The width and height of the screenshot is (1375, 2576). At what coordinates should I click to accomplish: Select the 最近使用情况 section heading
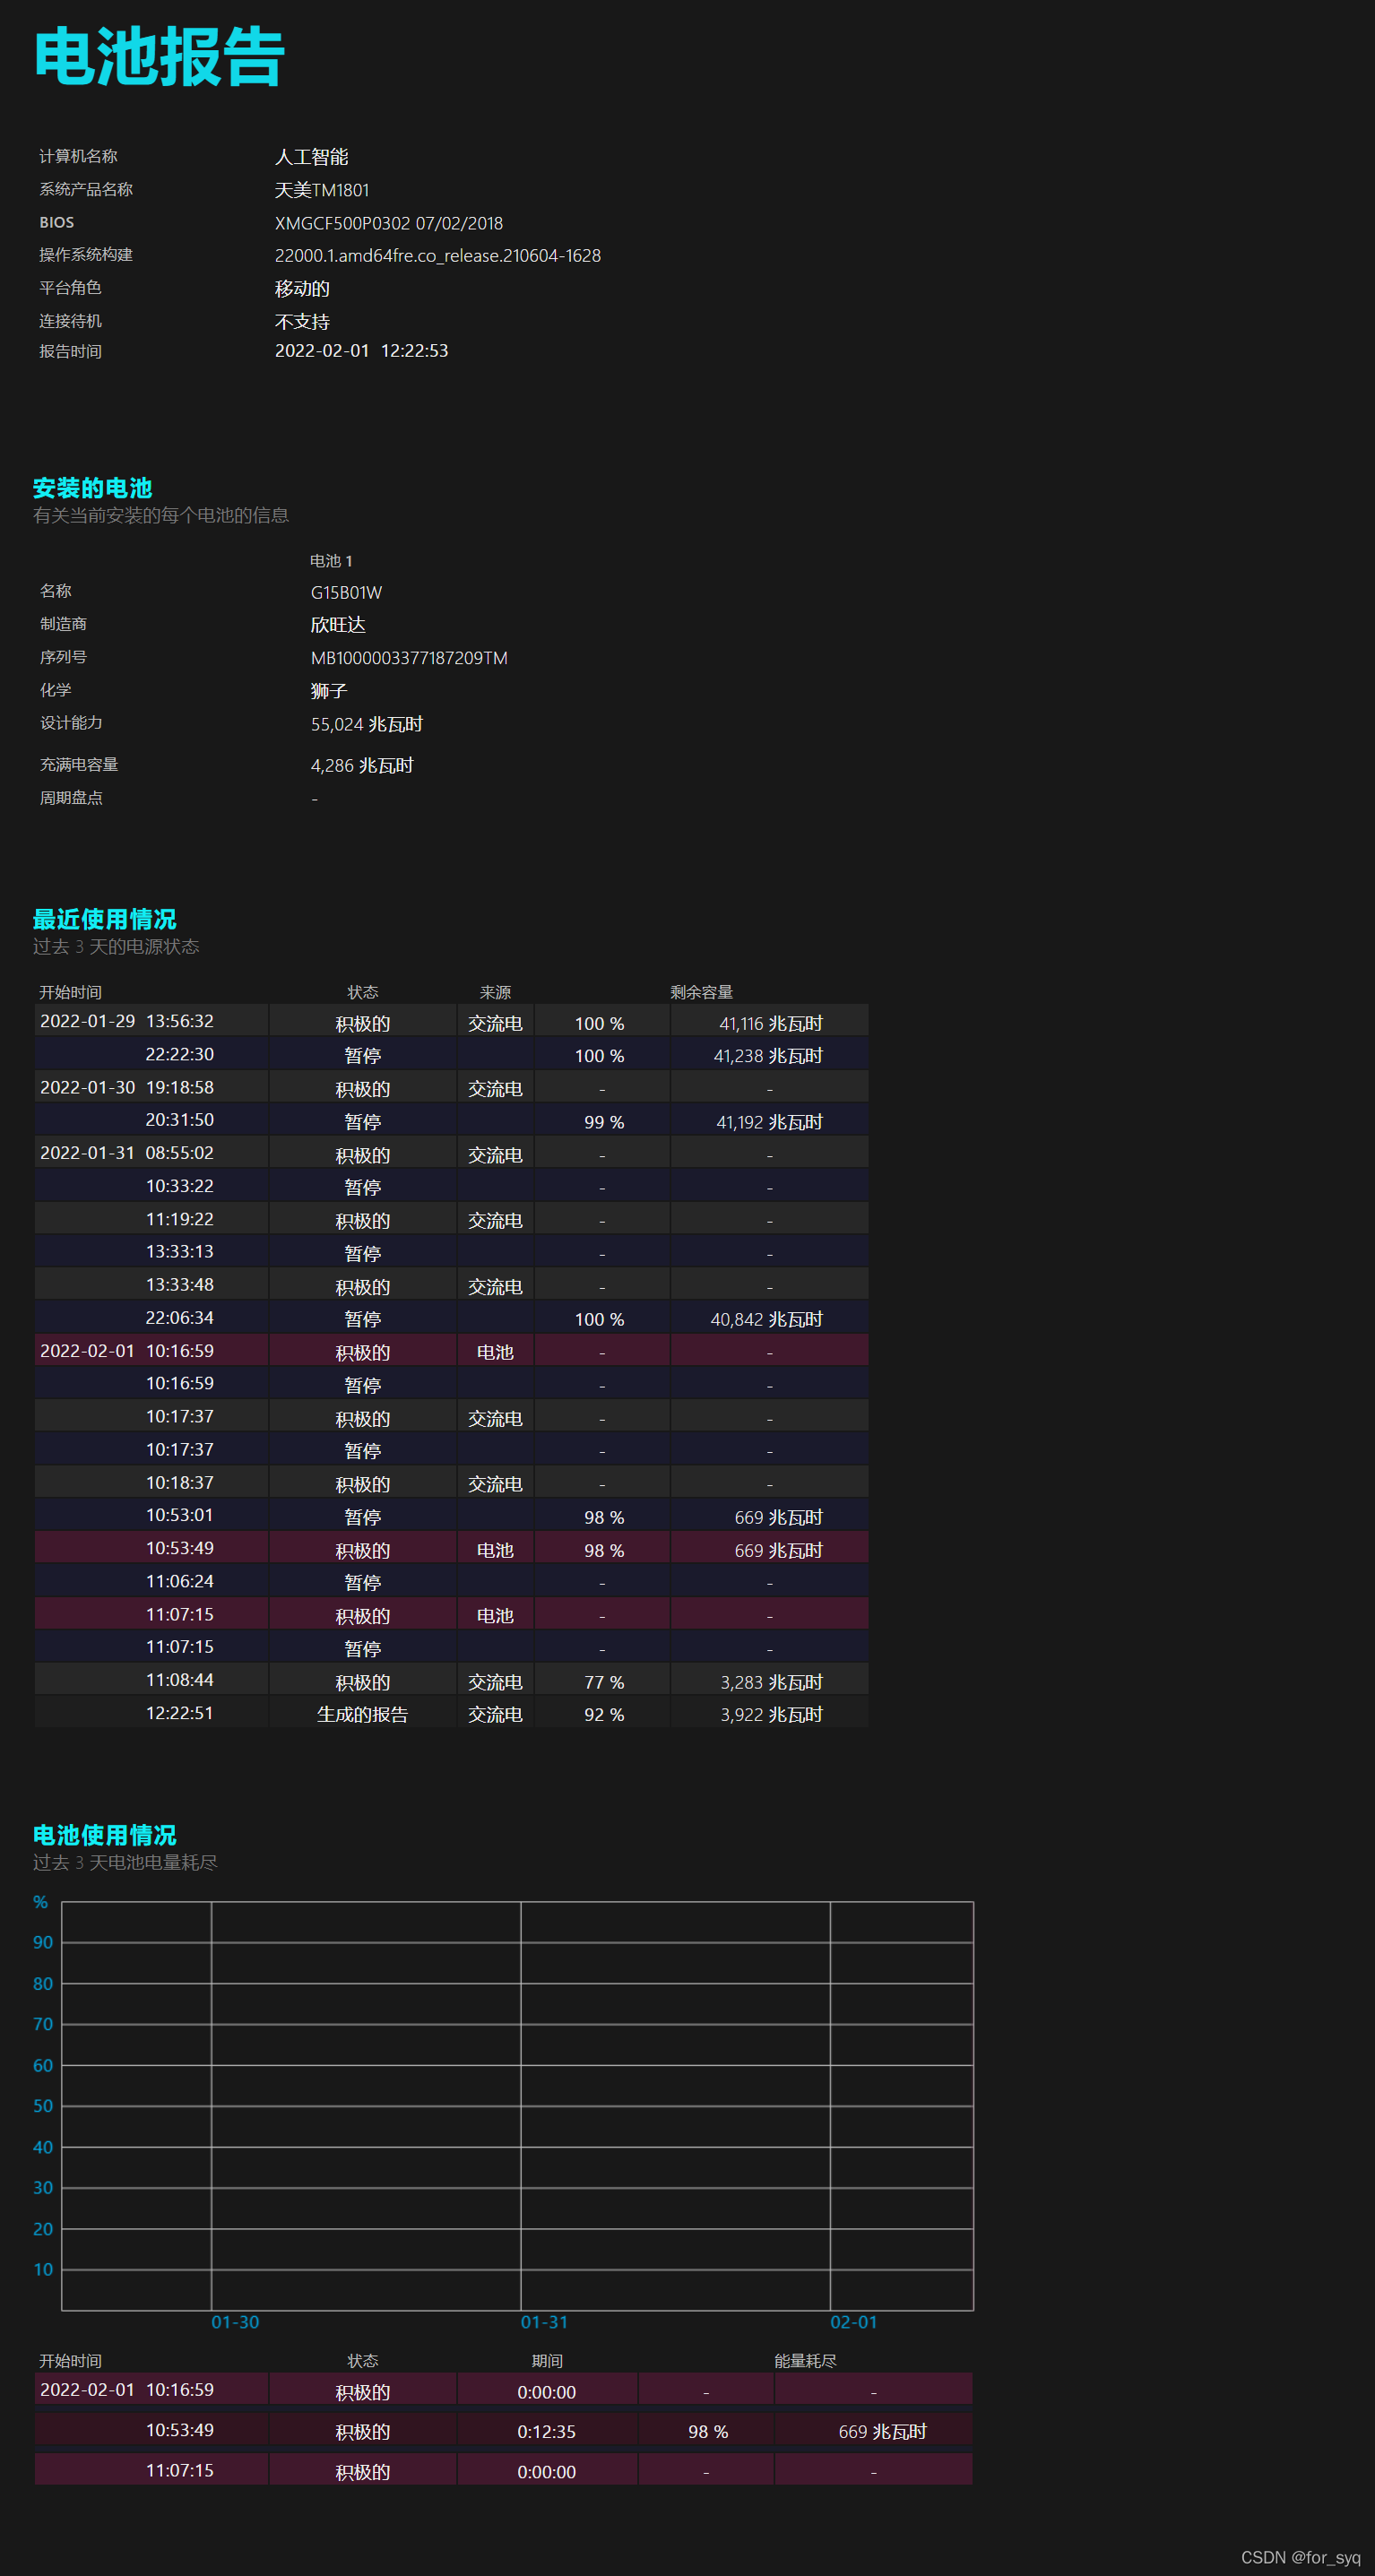click(104, 919)
